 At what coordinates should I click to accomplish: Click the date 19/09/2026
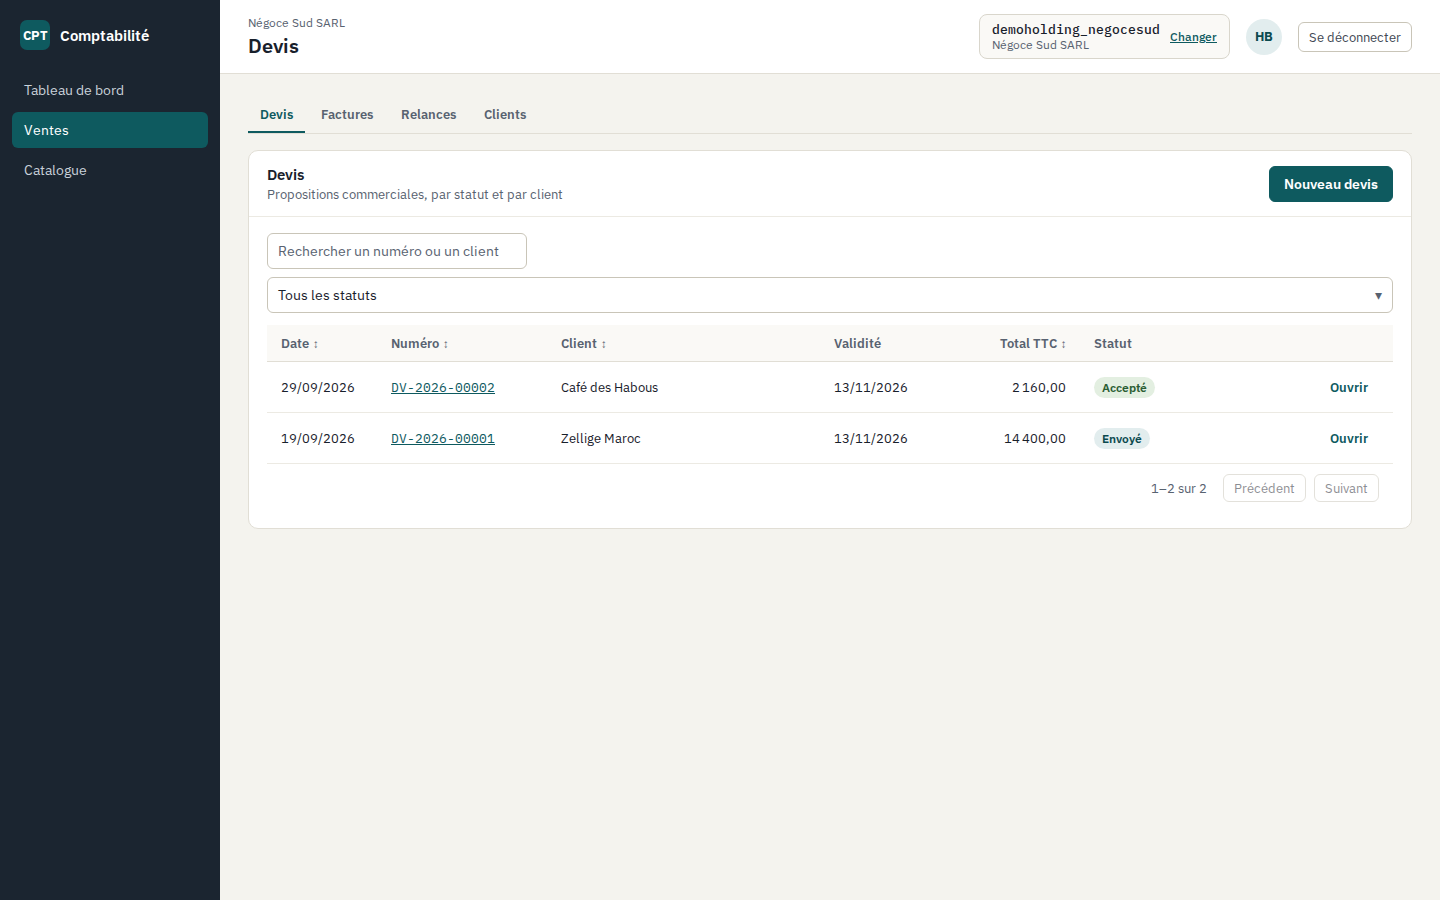[x=318, y=439]
